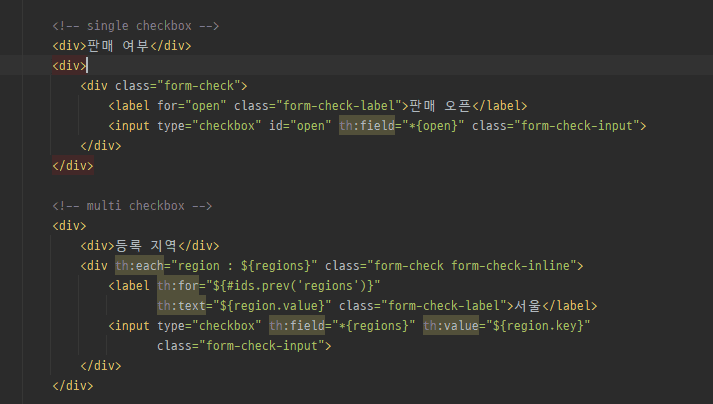The height and width of the screenshot is (404, 713).
Task: Click the th:each attribute
Action: pos(139,266)
